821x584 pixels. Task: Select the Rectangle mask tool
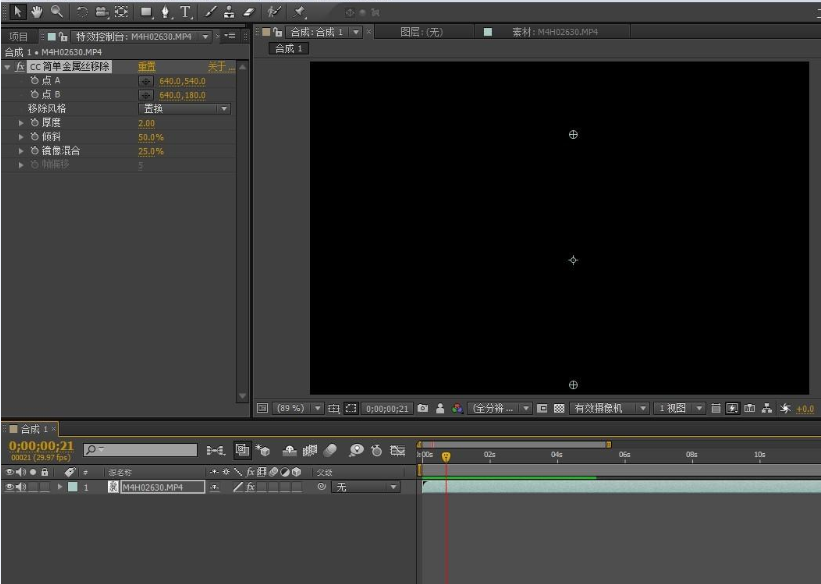[146, 12]
